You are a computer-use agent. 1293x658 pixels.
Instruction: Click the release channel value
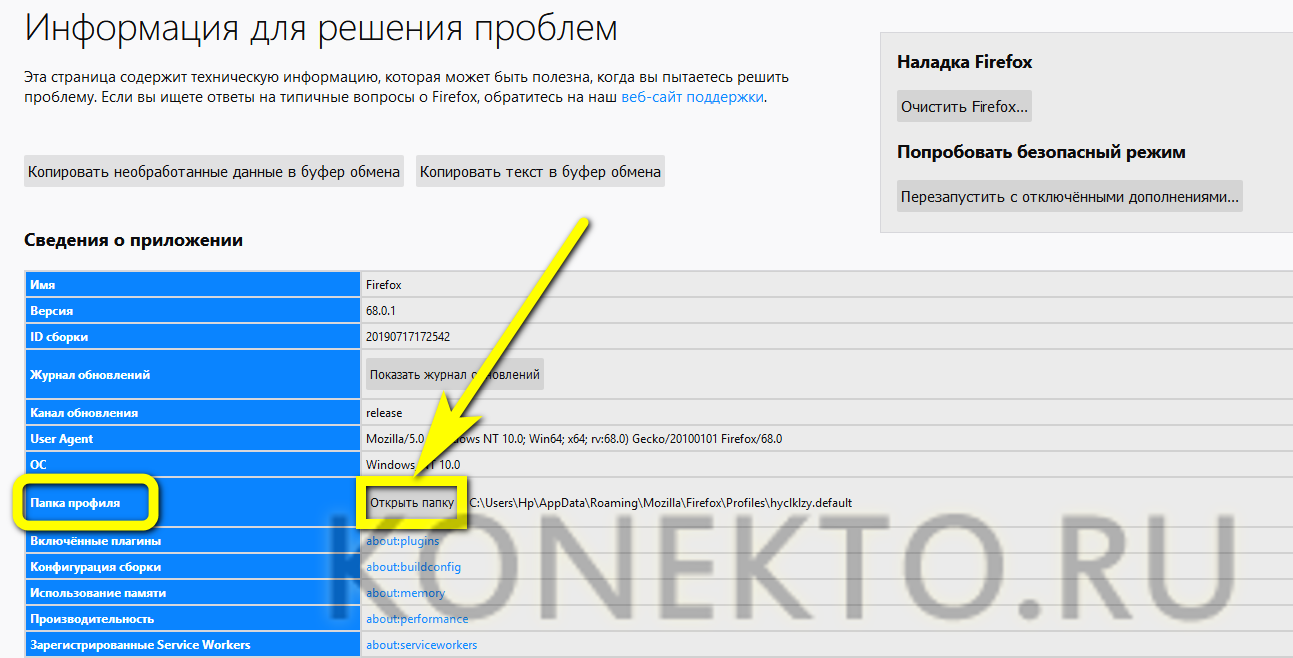[384, 413]
